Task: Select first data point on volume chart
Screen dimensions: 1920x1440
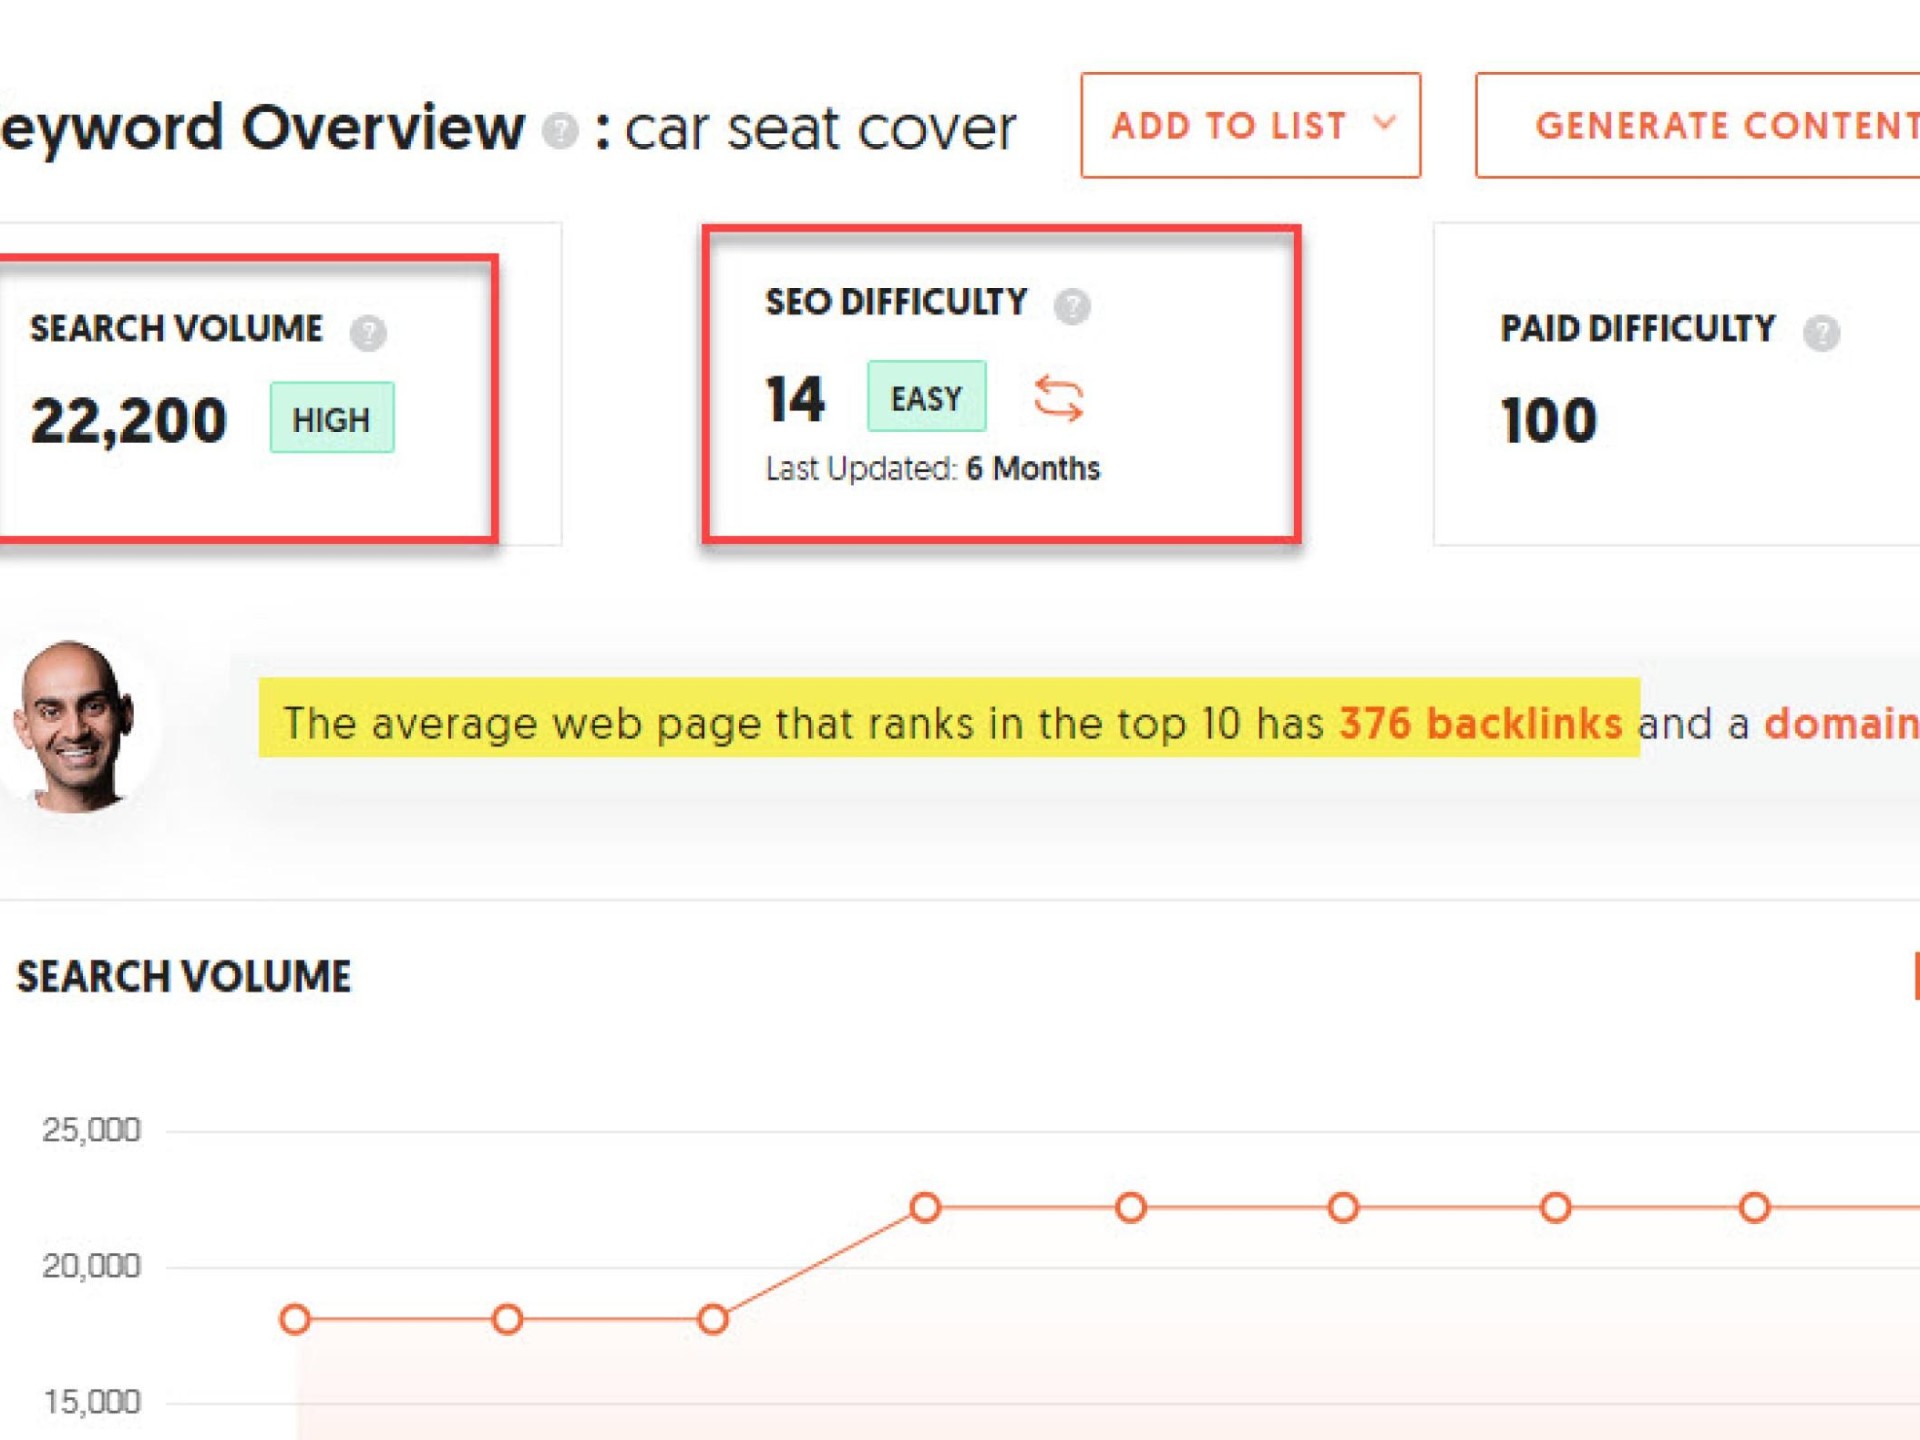Action: pyautogui.click(x=295, y=1319)
